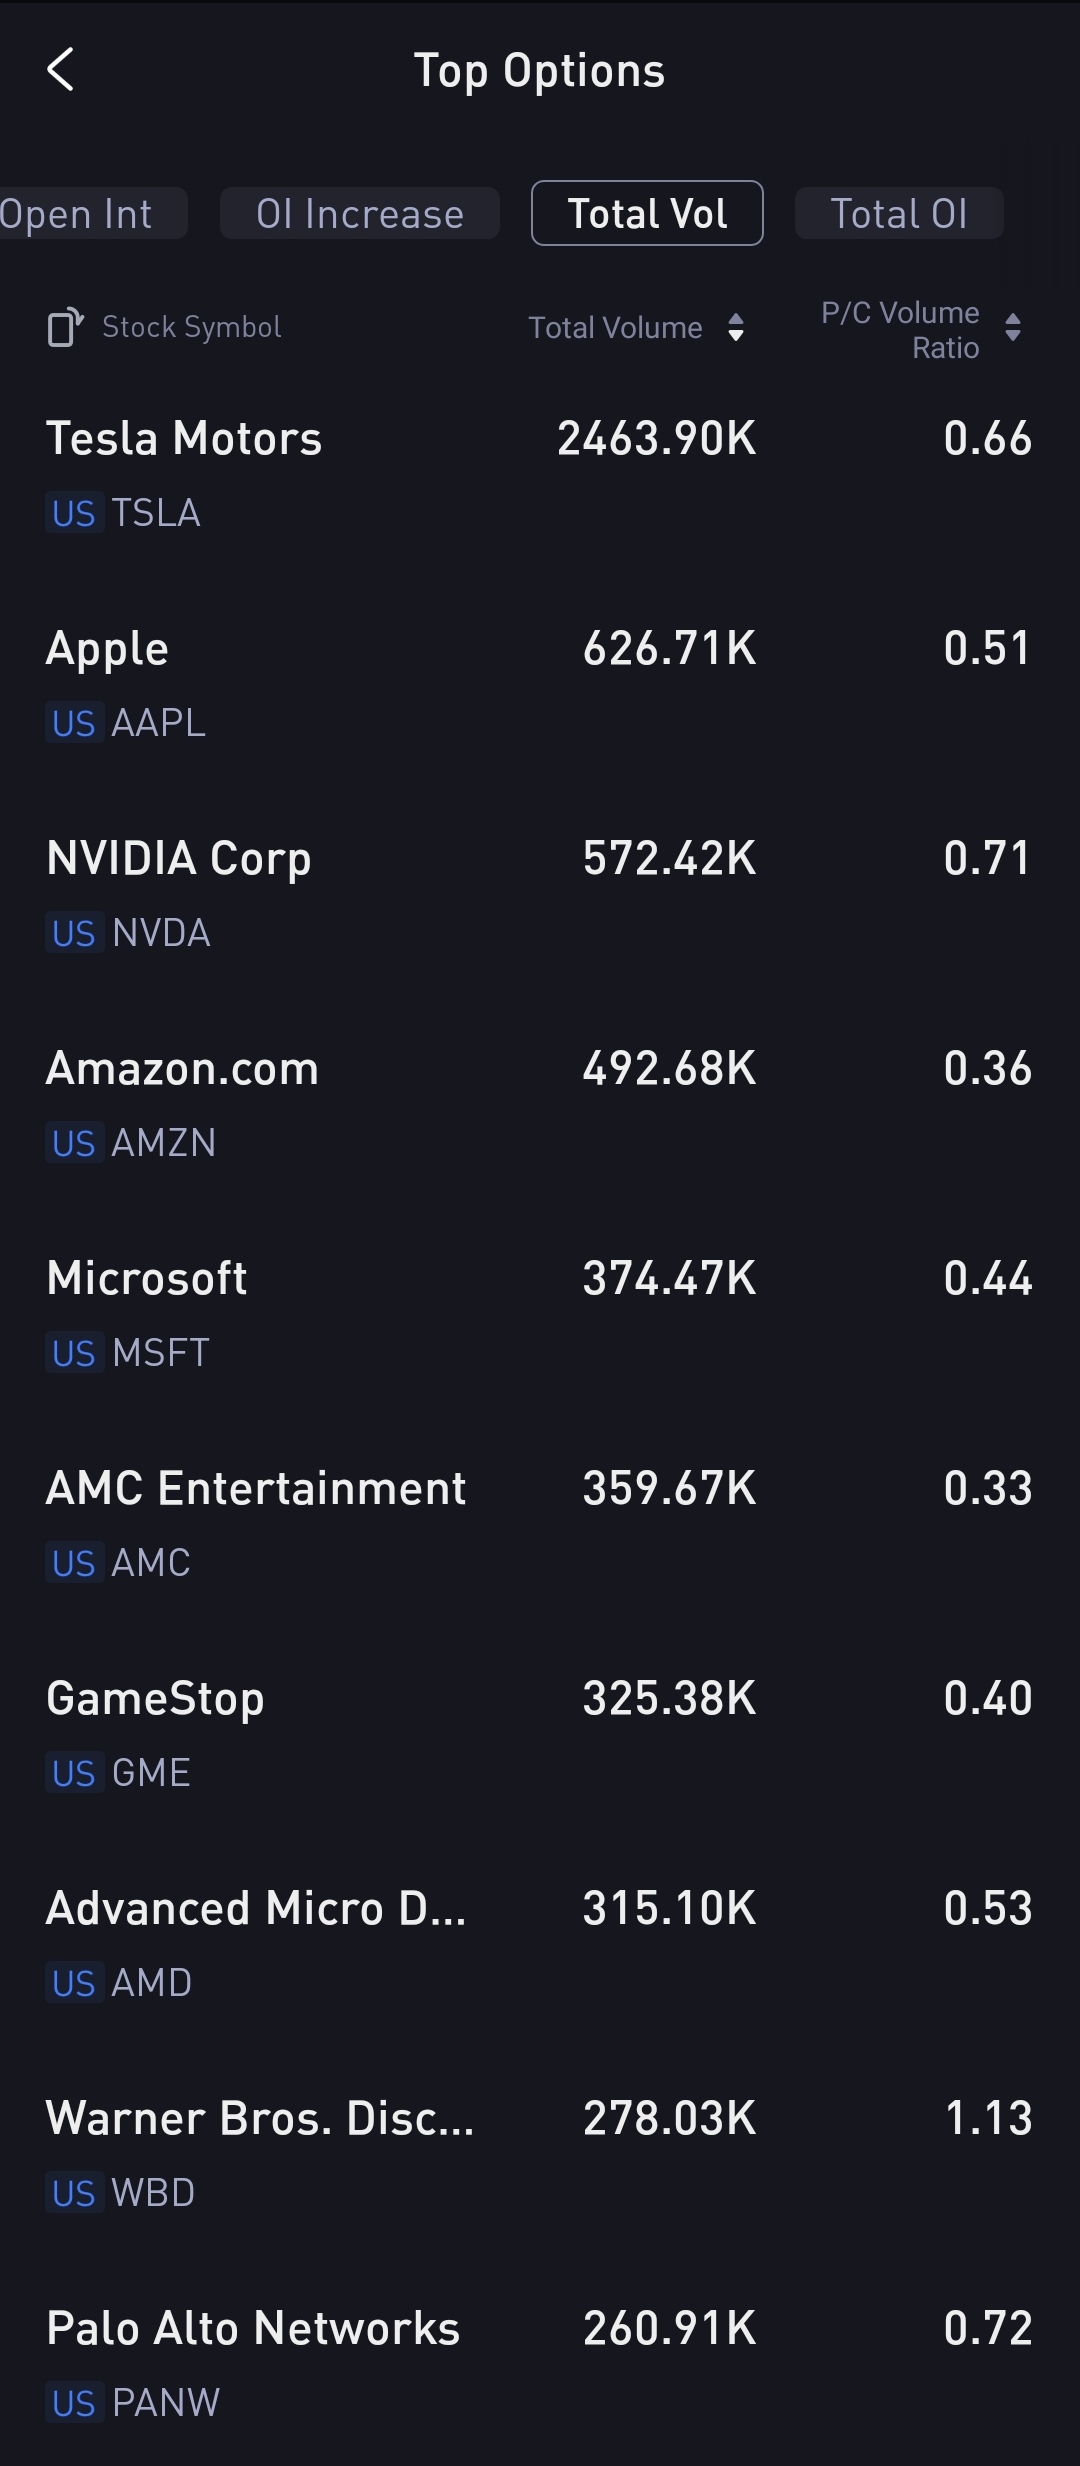
Task: Sort by Total Volume arrows
Action: pos(736,328)
